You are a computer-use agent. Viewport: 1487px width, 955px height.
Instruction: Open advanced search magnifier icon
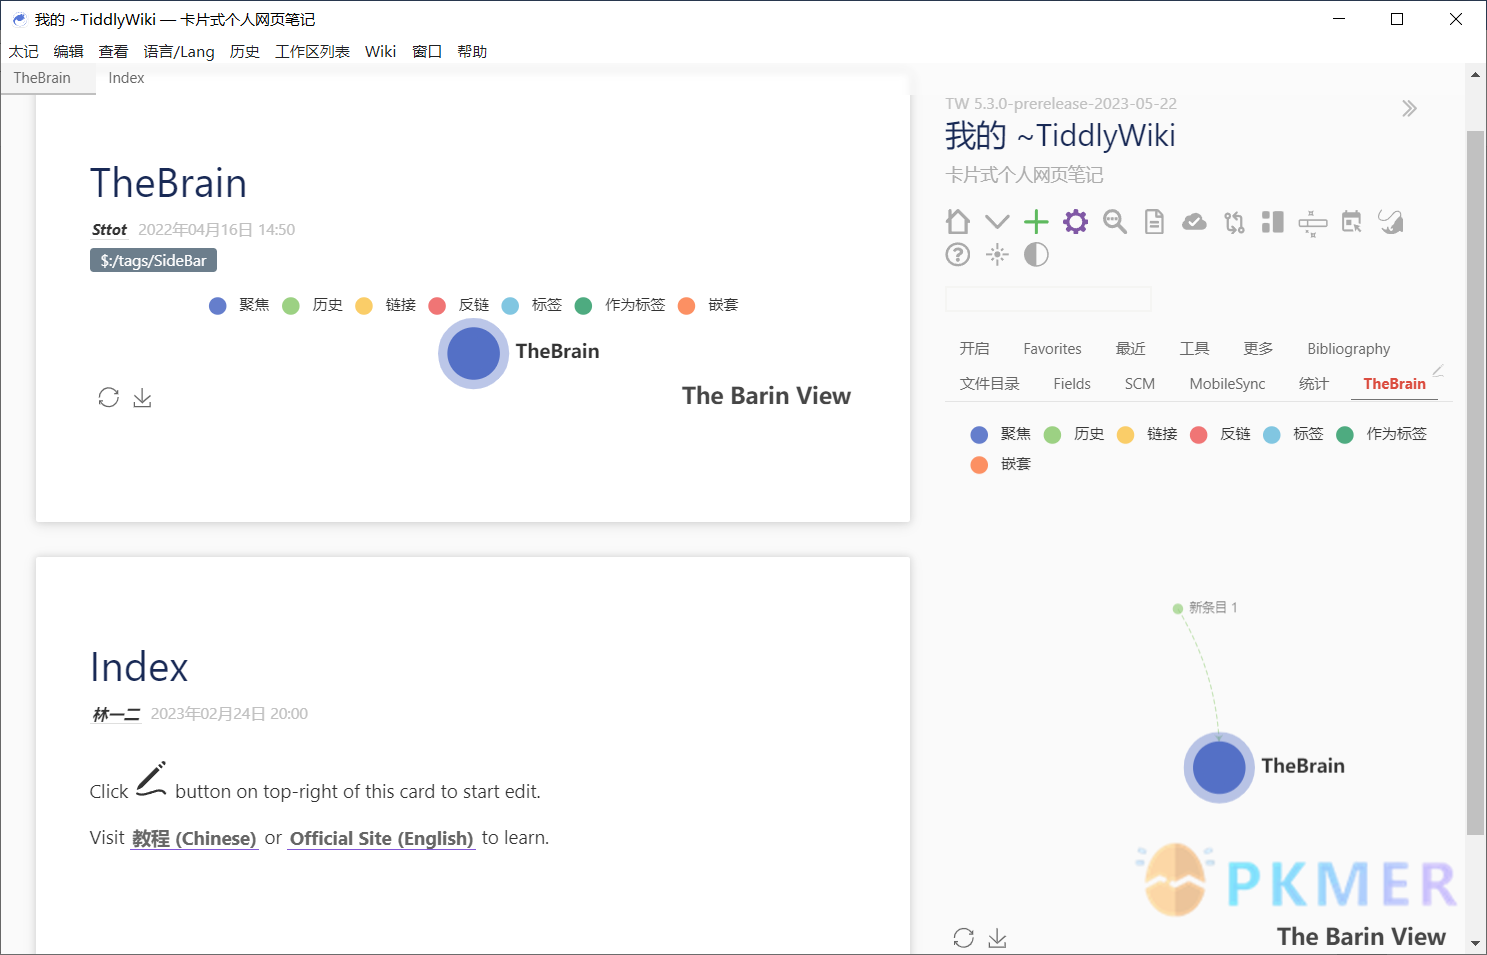click(x=1115, y=221)
